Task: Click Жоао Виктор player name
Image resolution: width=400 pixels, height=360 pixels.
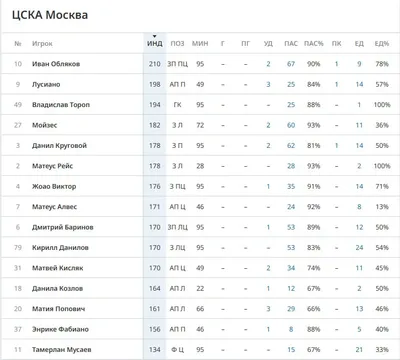Action: [x=54, y=186]
